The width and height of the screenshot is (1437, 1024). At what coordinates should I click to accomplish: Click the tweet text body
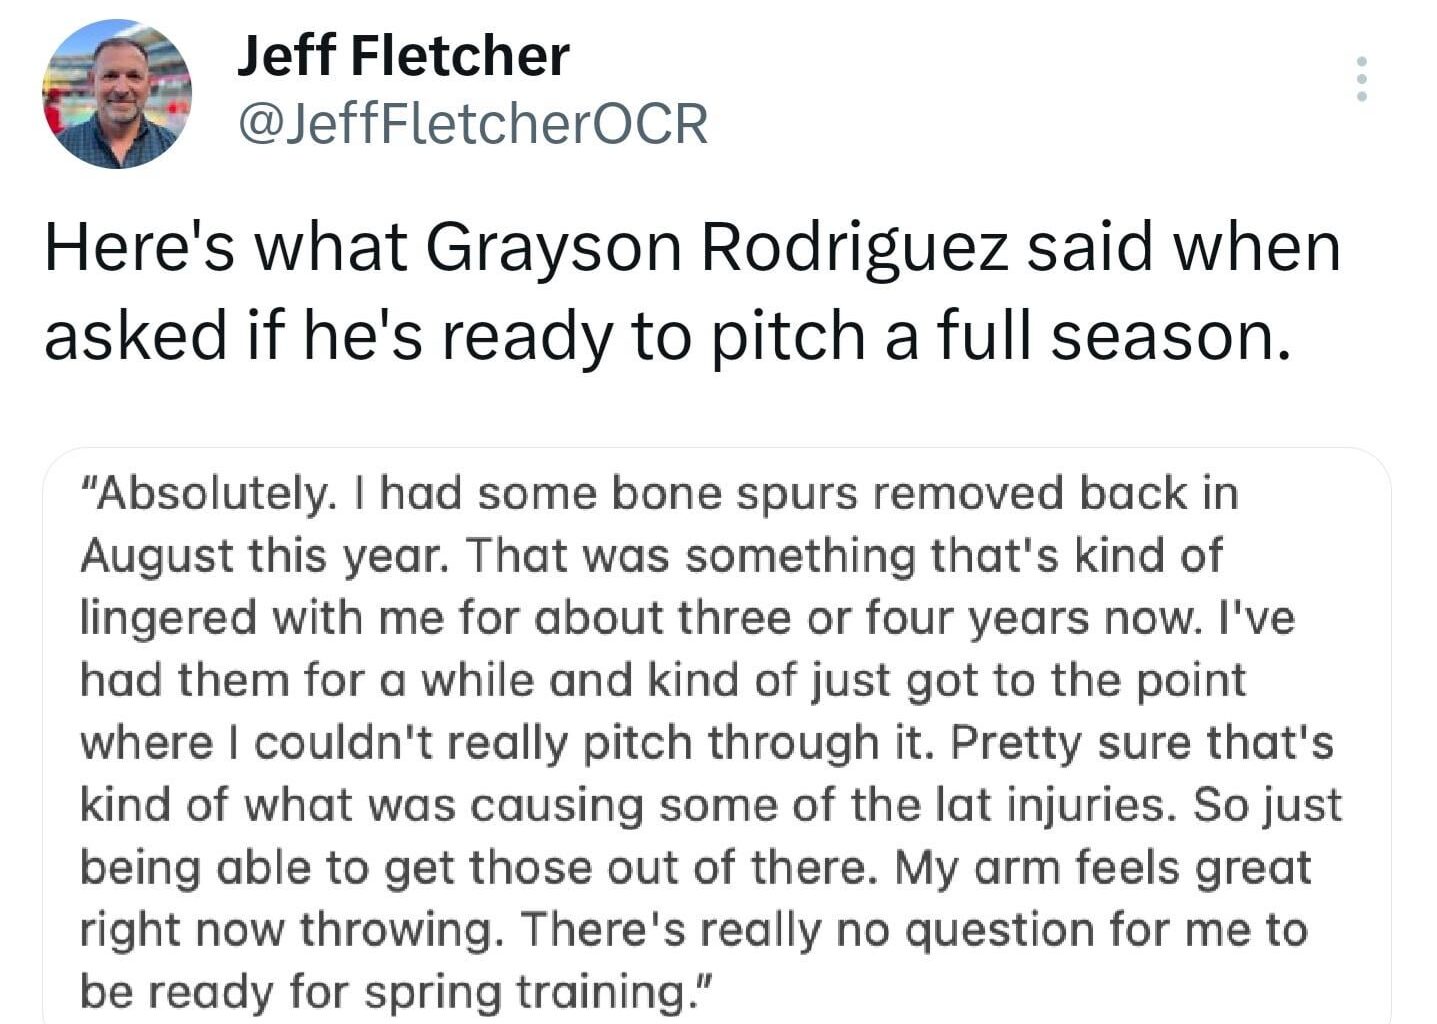click(690, 290)
